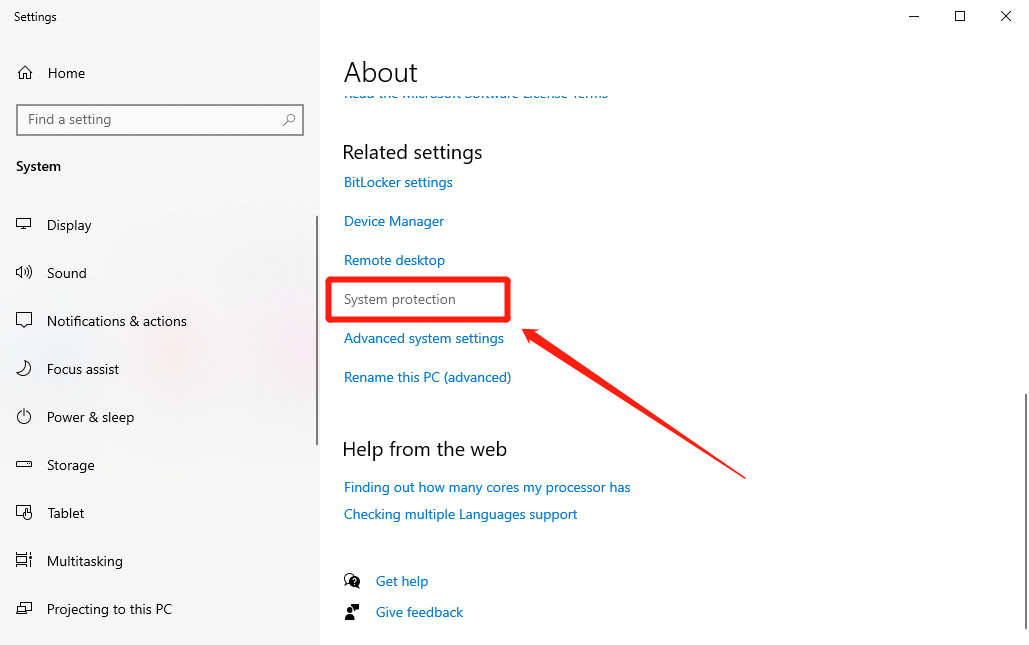Viewport: 1029px width, 645px height.
Task: Open Remote desktop link
Action: click(394, 260)
